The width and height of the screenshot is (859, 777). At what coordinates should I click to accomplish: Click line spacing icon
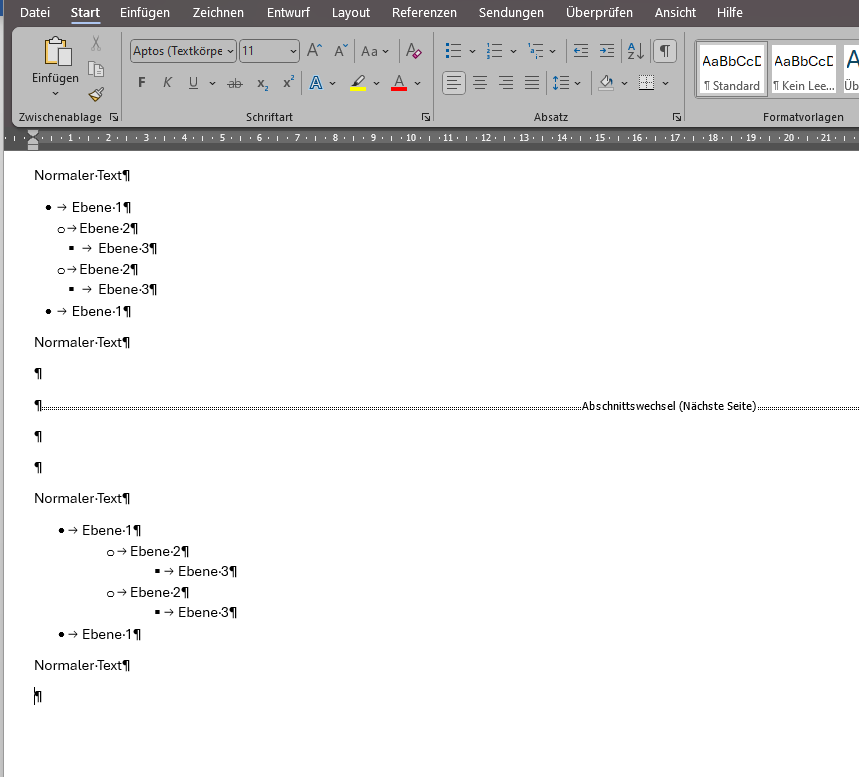[561, 83]
